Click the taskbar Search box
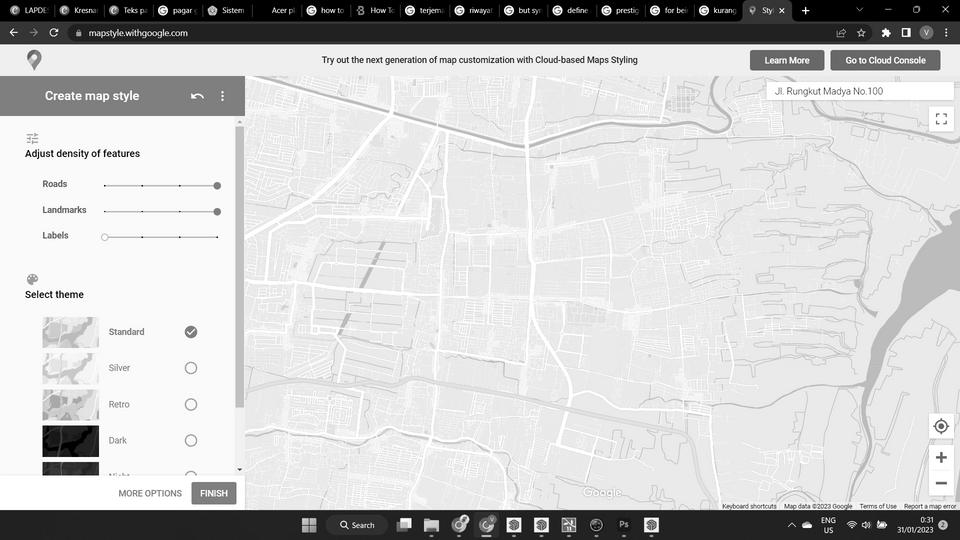 pos(358,525)
